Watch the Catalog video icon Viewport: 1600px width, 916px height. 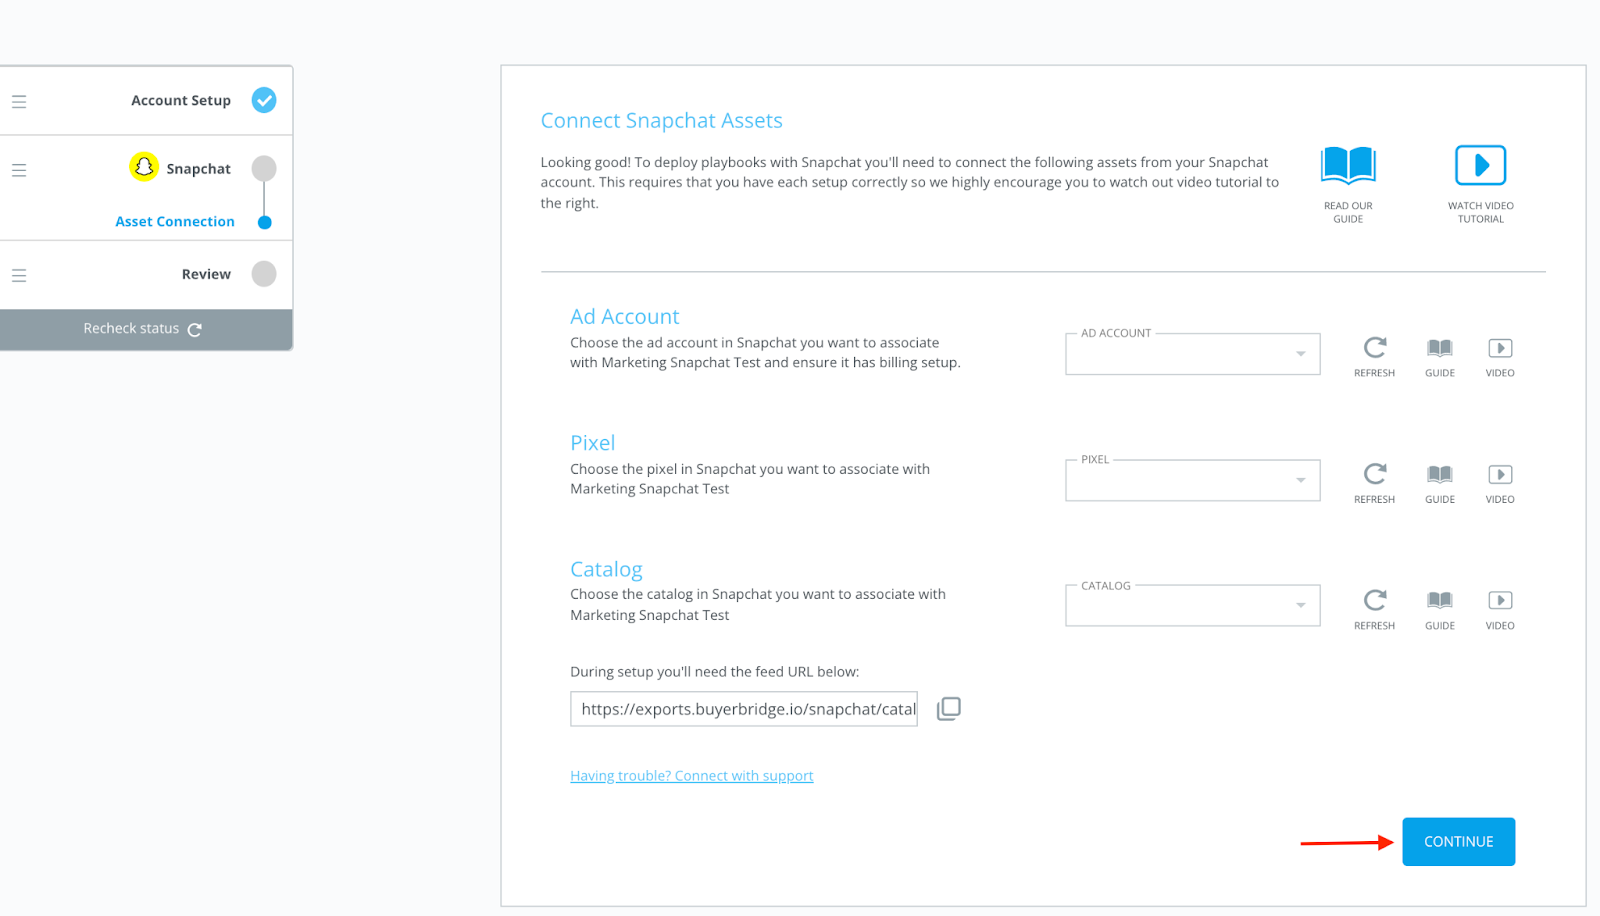(x=1499, y=600)
